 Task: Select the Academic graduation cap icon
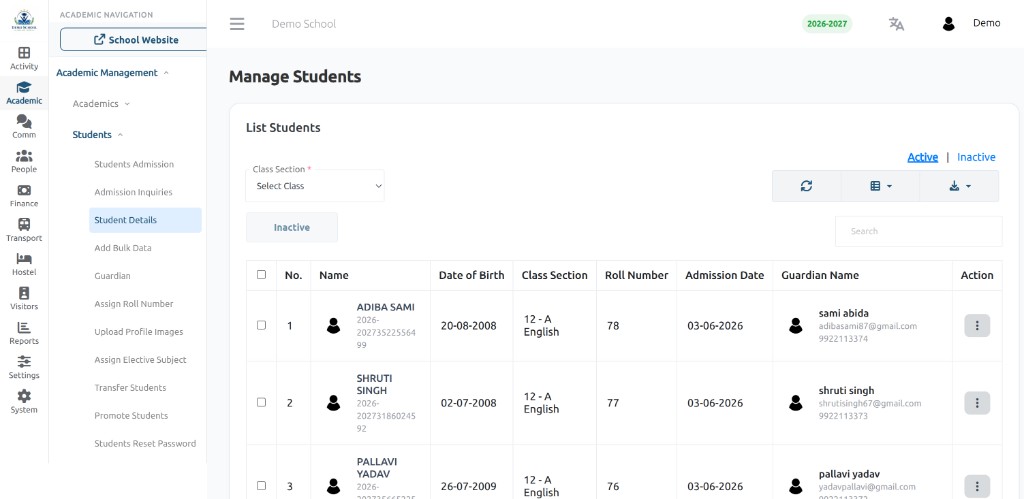coord(24,88)
